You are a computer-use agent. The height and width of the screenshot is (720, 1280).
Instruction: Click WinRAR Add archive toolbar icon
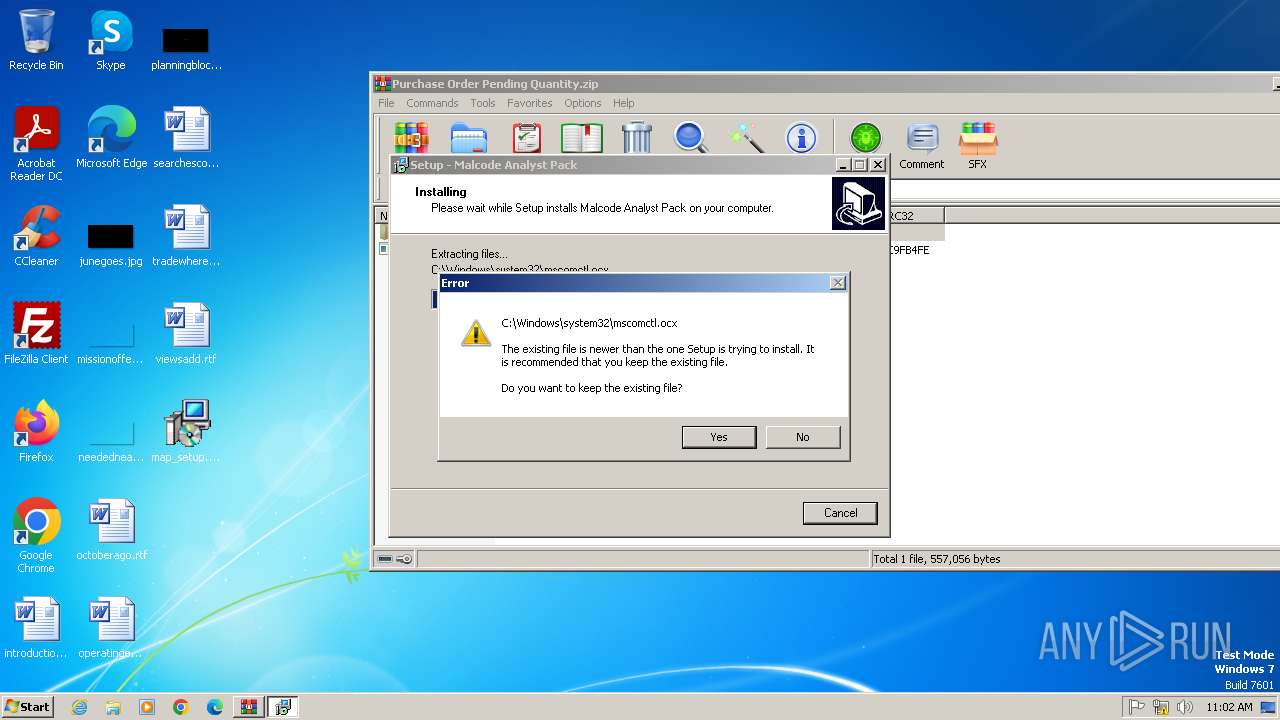pyautogui.click(x=411, y=137)
